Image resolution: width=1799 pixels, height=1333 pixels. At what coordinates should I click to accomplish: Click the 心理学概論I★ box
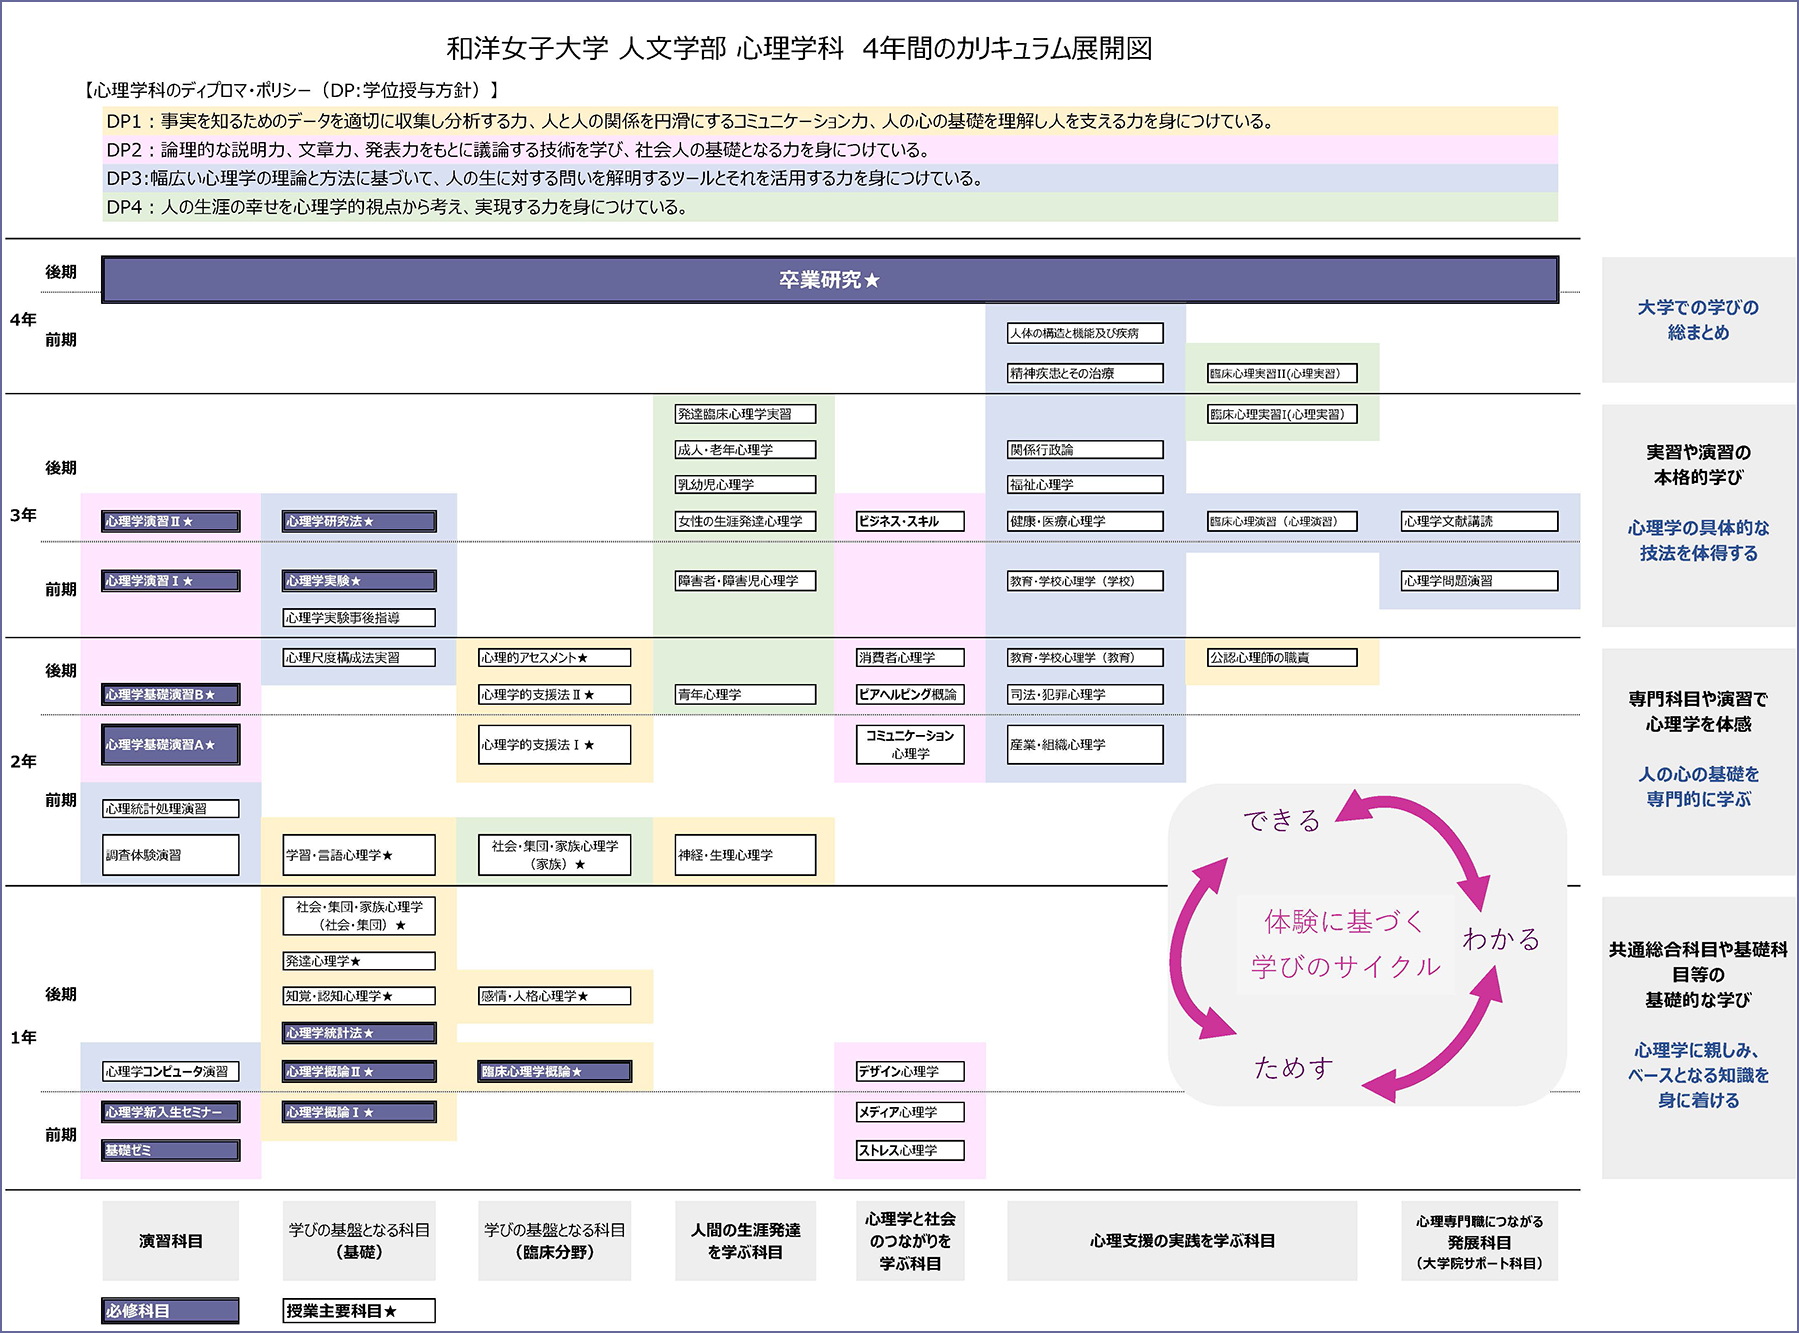359,1112
